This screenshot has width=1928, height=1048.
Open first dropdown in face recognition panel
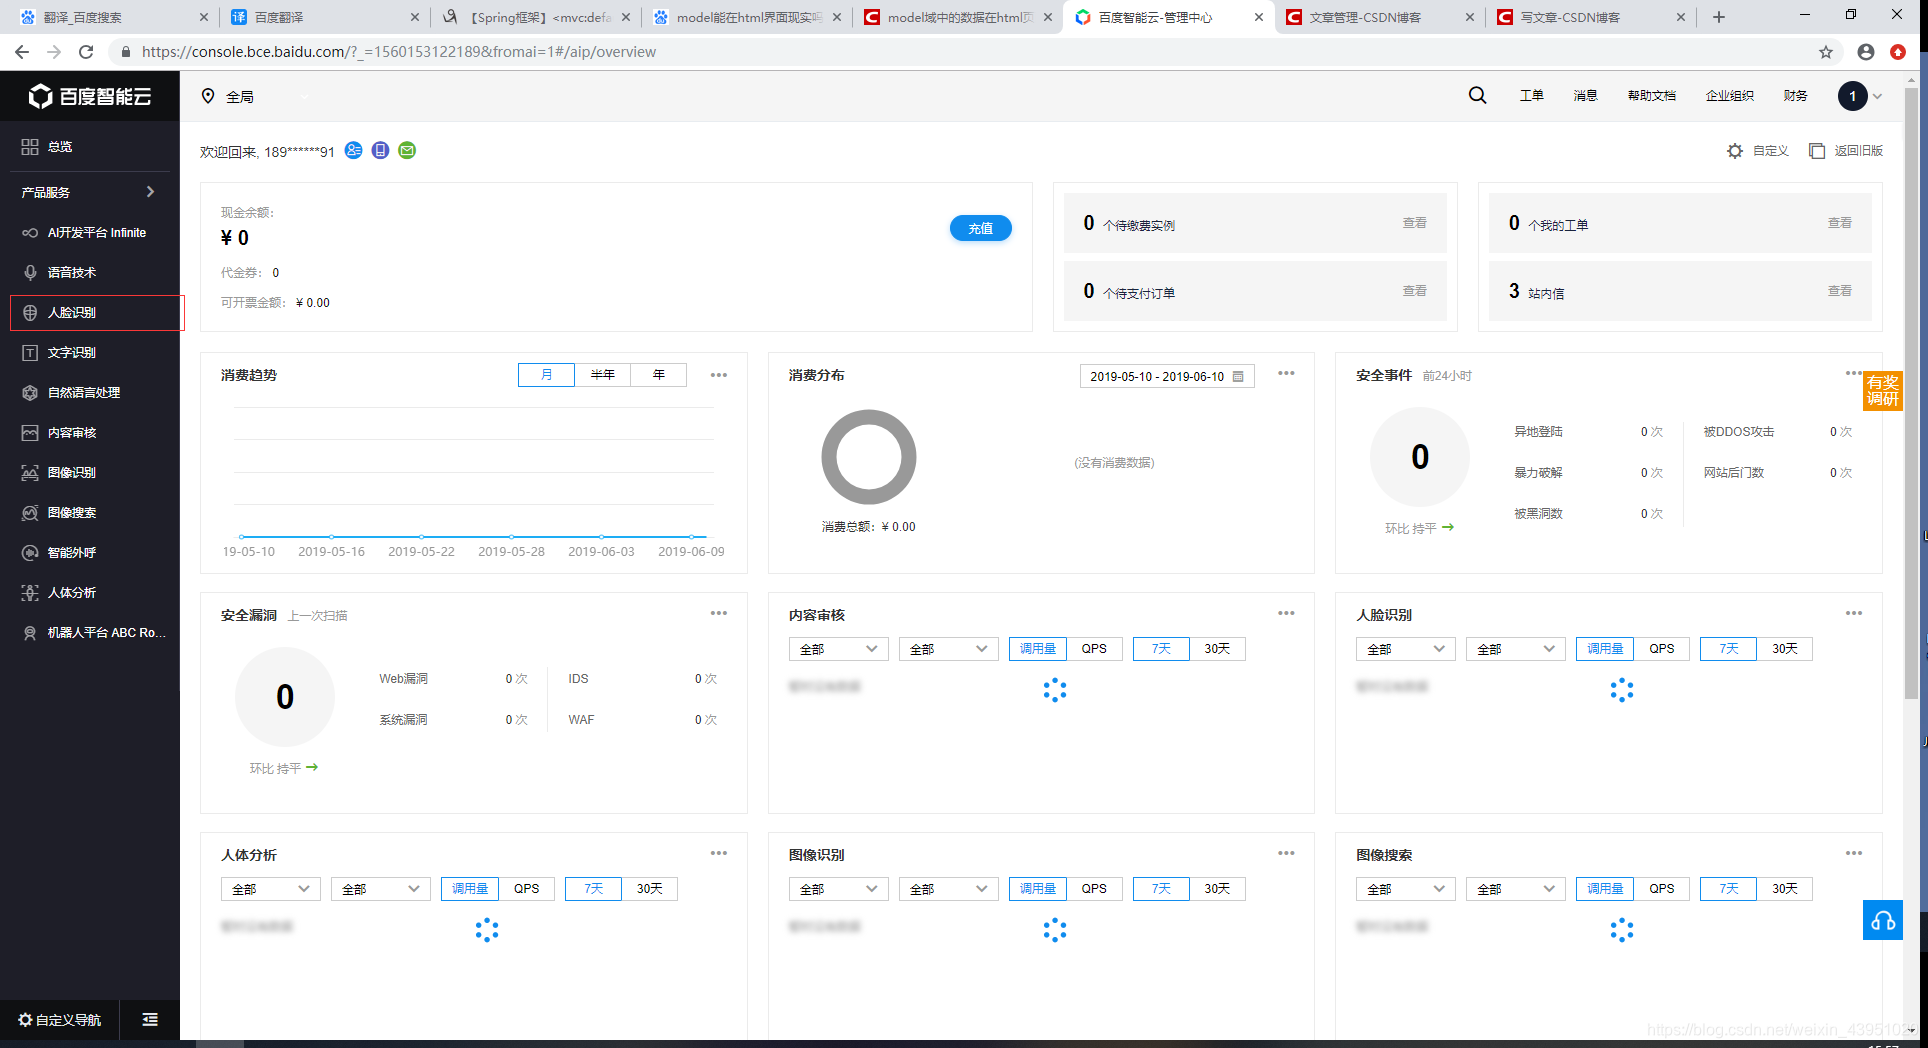click(1405, 648)
